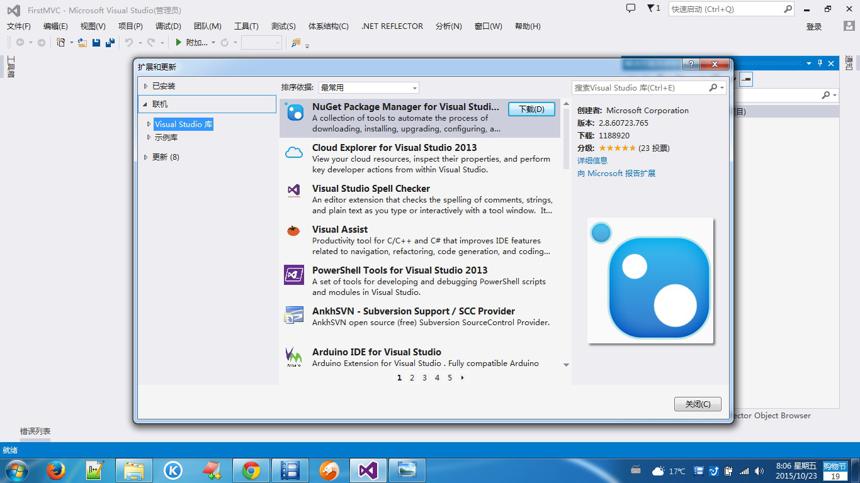Select the Visual Assist tomato icon
This screenshot has width=860, height=483.
coord(293,231)
